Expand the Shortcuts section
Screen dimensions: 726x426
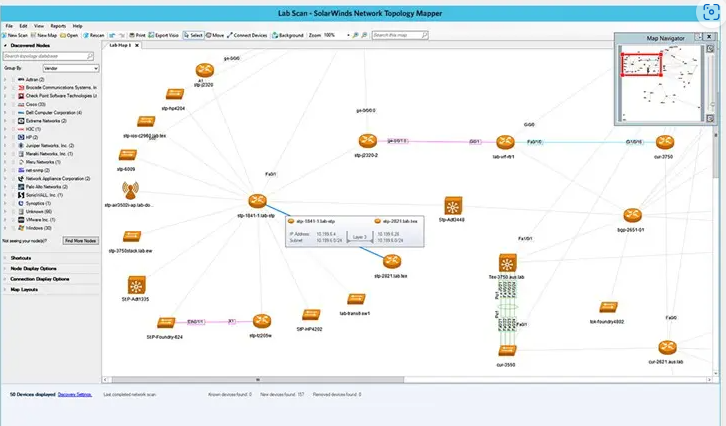click(6, 258)
